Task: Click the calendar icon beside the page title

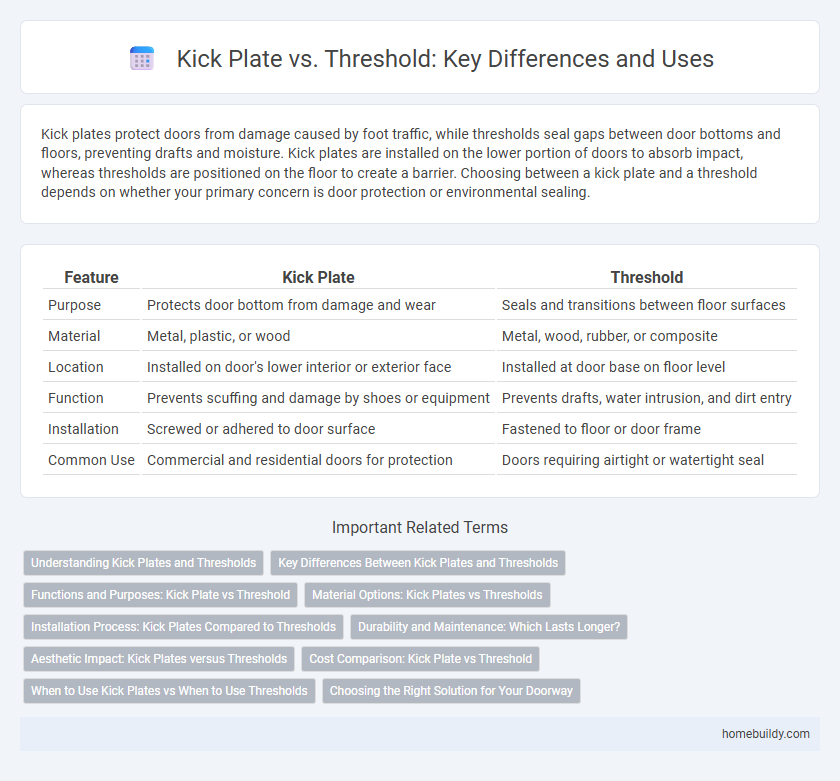Action: [x=142, y=59]
